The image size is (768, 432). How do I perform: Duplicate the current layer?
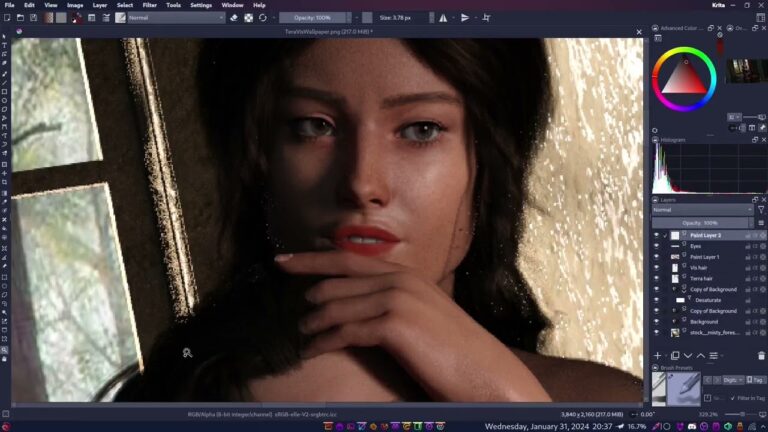[x=675, y=356]
